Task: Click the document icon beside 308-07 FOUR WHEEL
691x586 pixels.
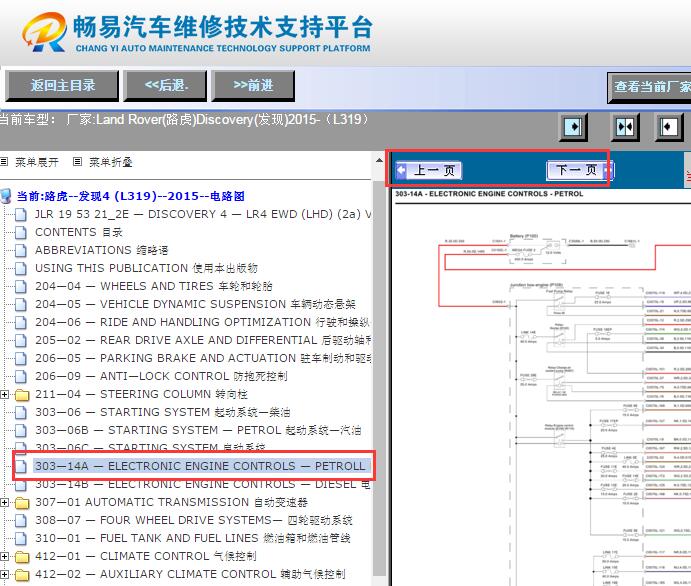Action: coord(21,520)
